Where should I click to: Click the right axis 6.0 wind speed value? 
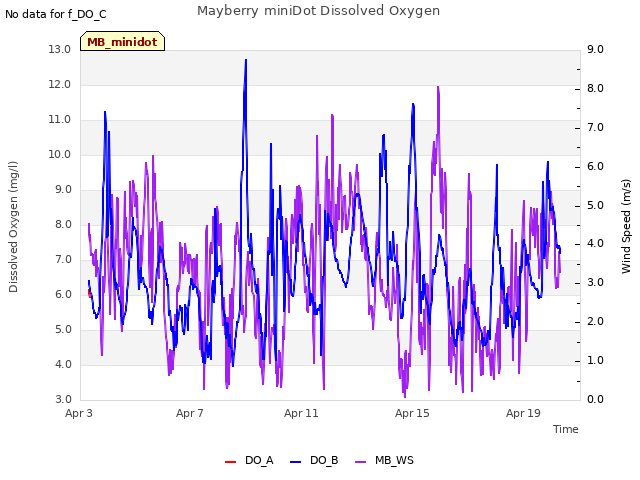596,167
